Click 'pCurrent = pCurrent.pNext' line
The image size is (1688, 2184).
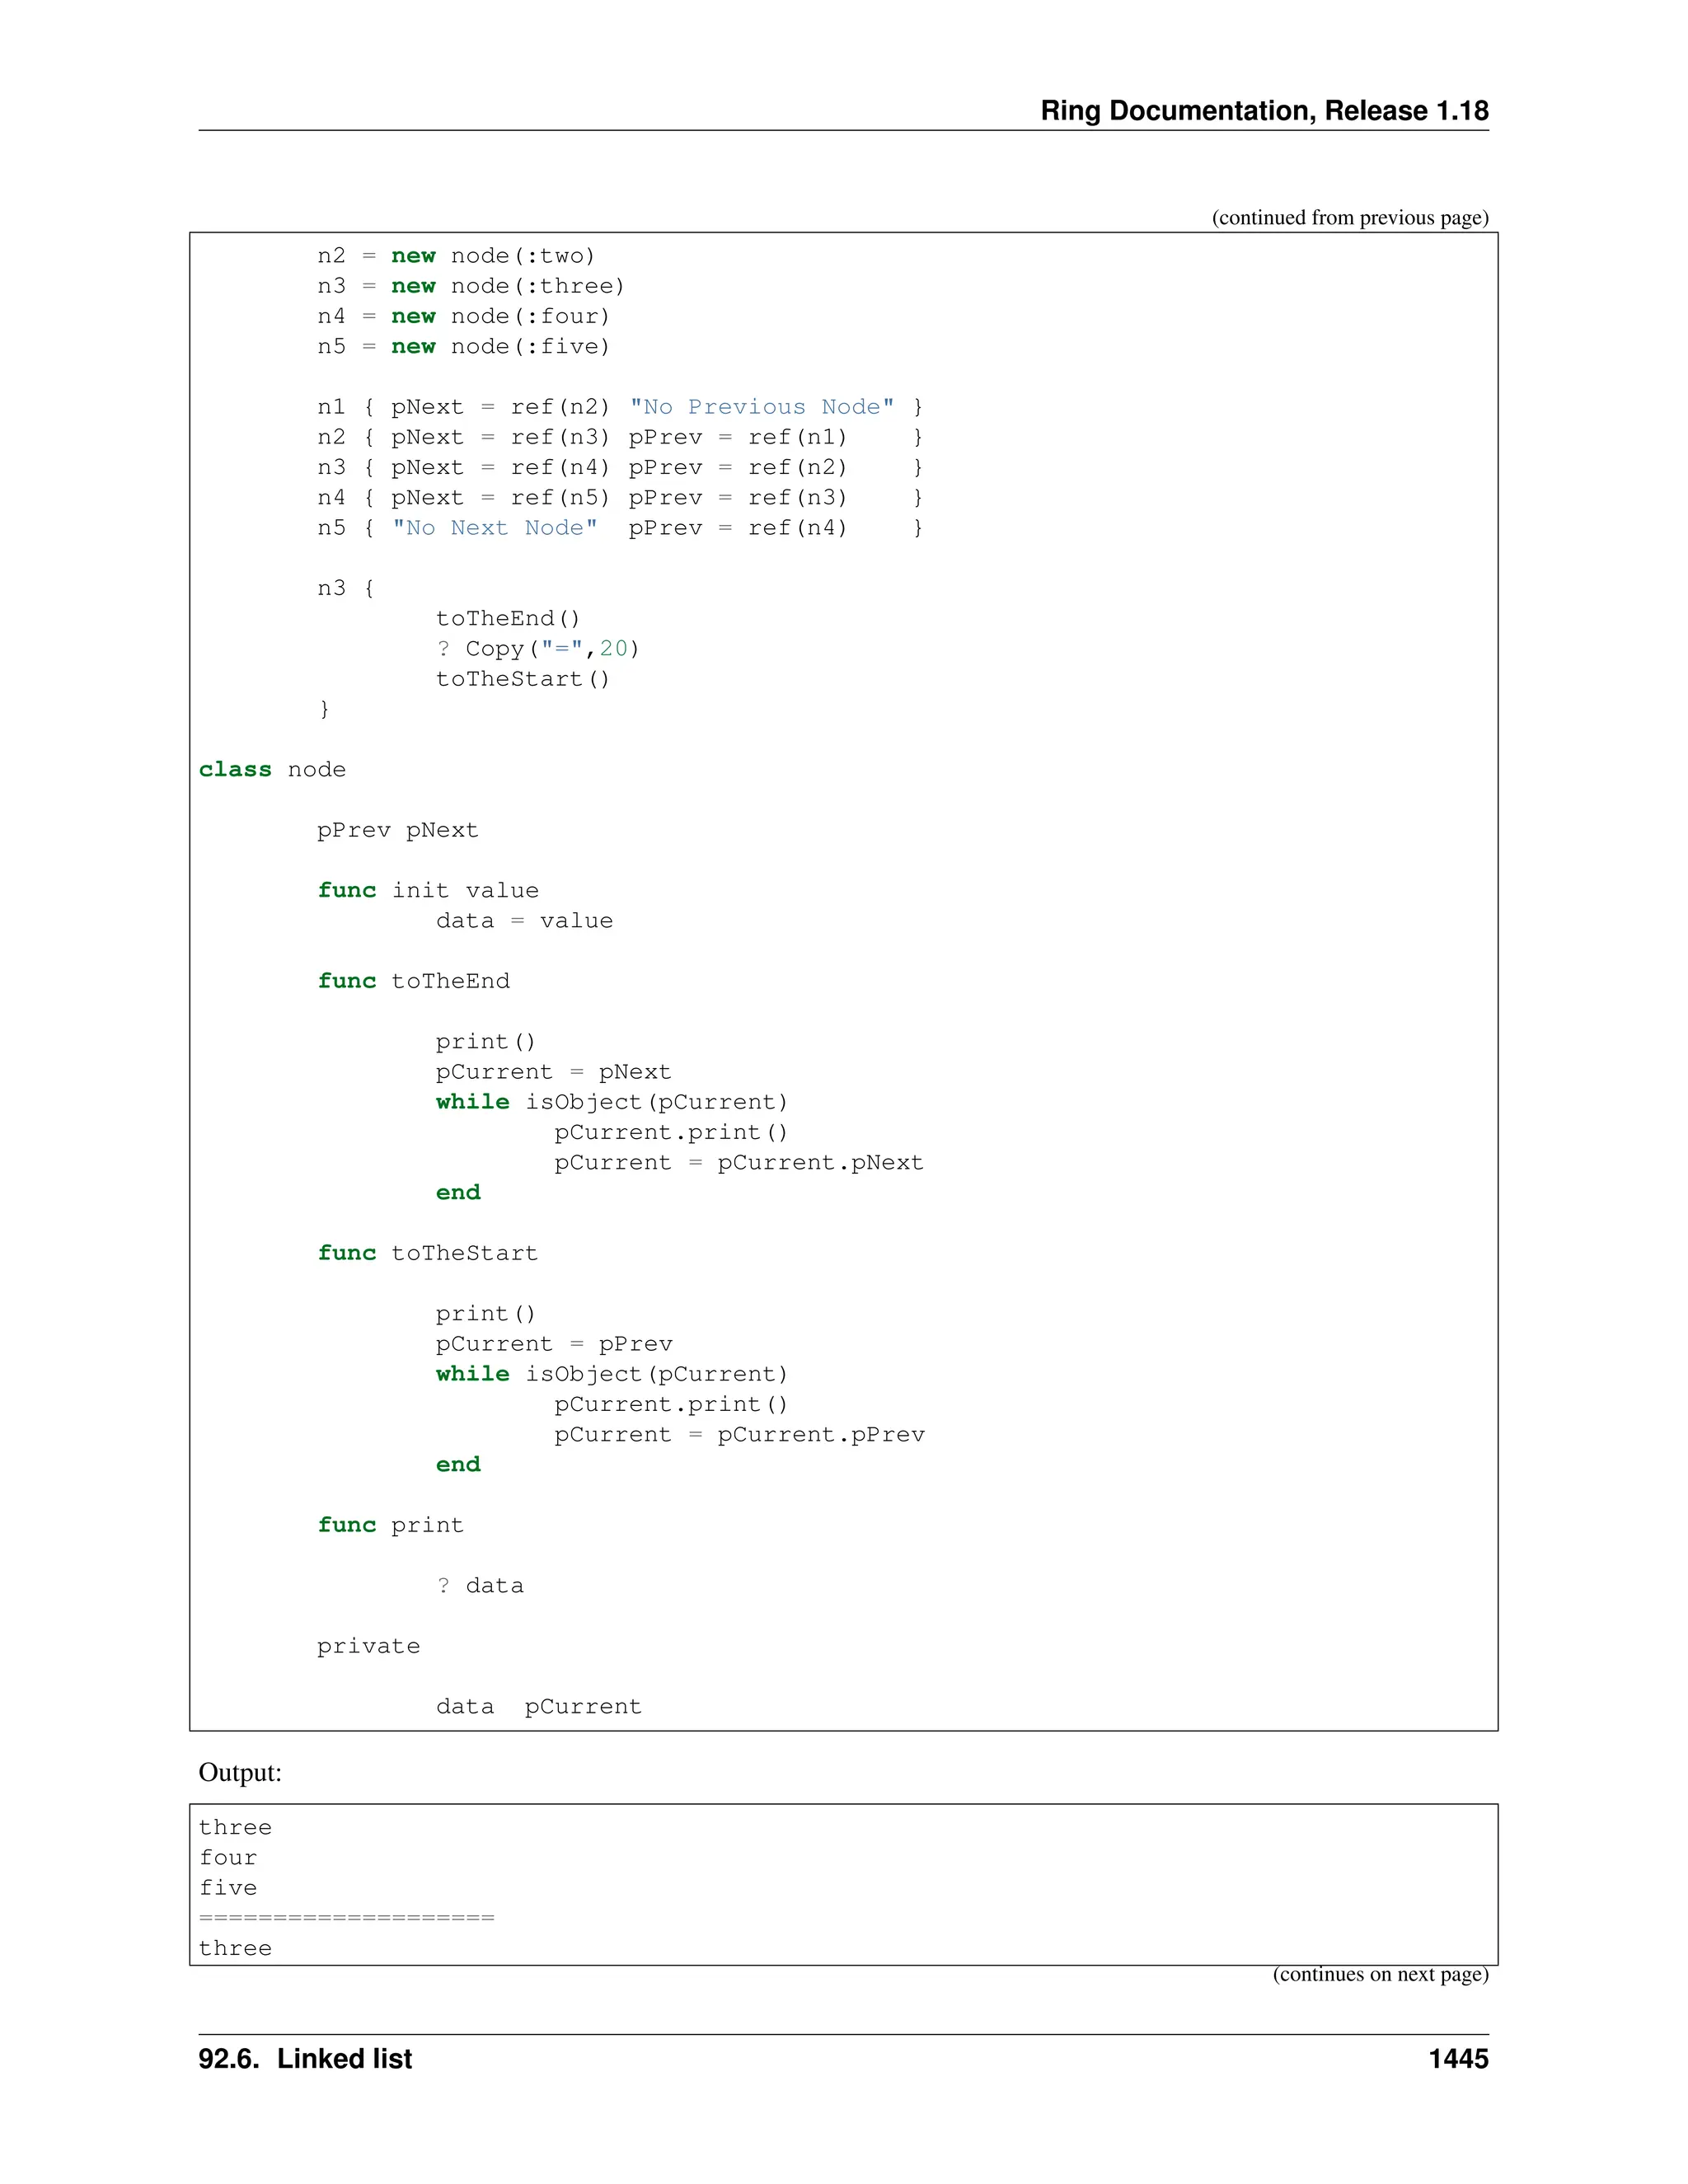pyautogui.click(x=739, y=1162)
